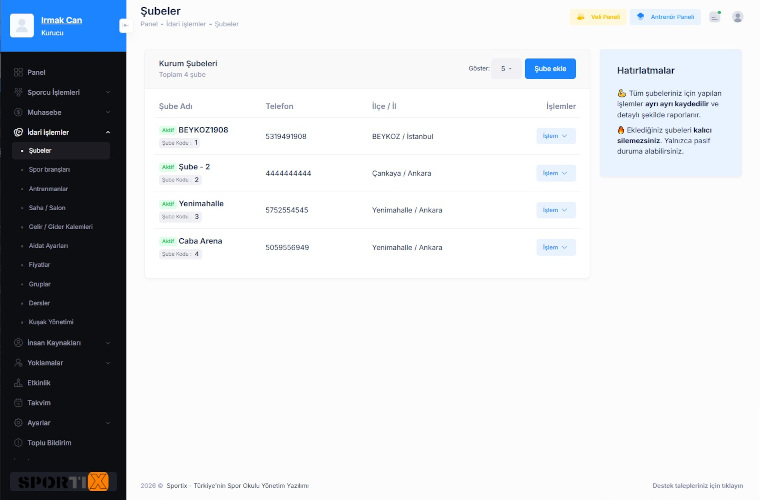The width and height of the screenshot is (760, 500).
Task: Expand Ayarlar menu chevron
Action: [x=108, y=422]
